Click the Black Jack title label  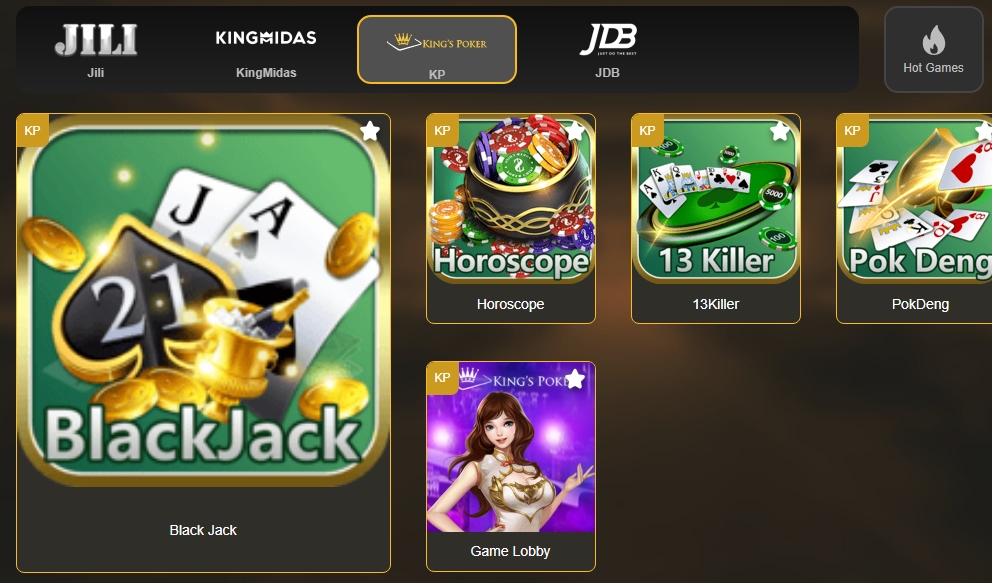(203, 530)
